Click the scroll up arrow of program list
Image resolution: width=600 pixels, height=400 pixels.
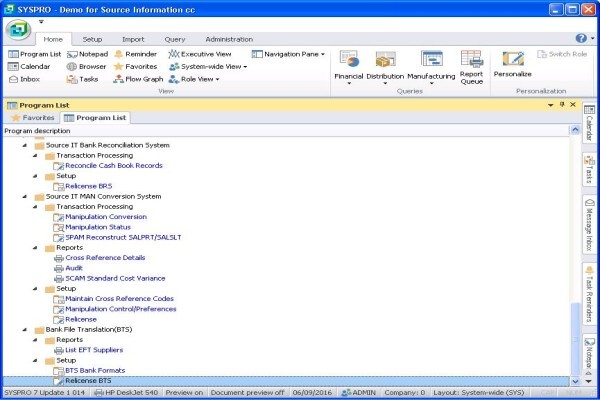[575, 130]
